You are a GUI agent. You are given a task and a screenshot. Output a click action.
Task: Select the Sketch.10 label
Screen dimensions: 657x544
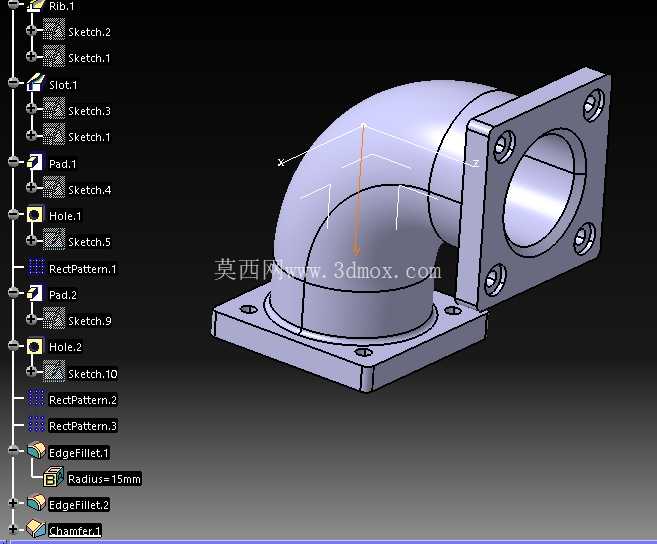[x=93, y=374]
